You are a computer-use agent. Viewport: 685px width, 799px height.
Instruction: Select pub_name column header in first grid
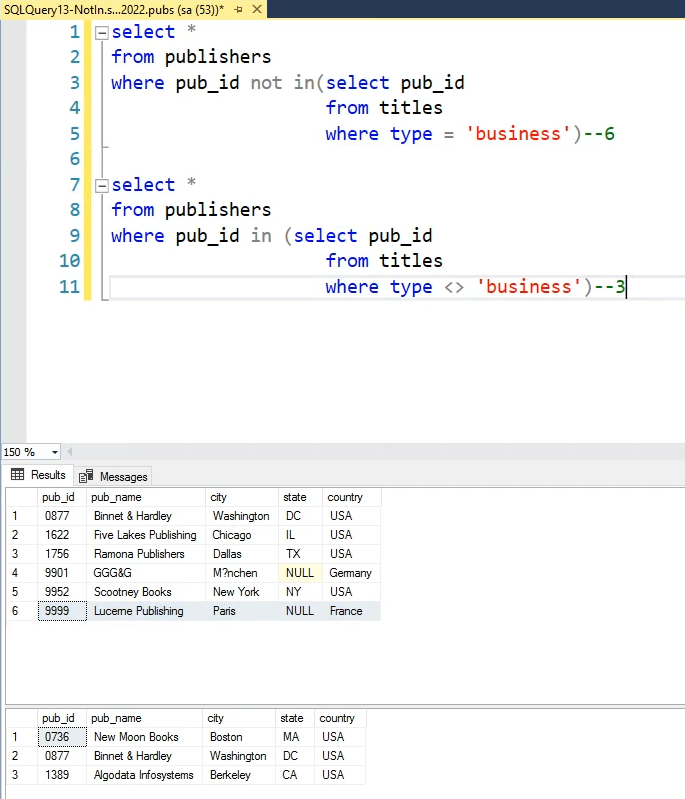(x=146, y=497)
